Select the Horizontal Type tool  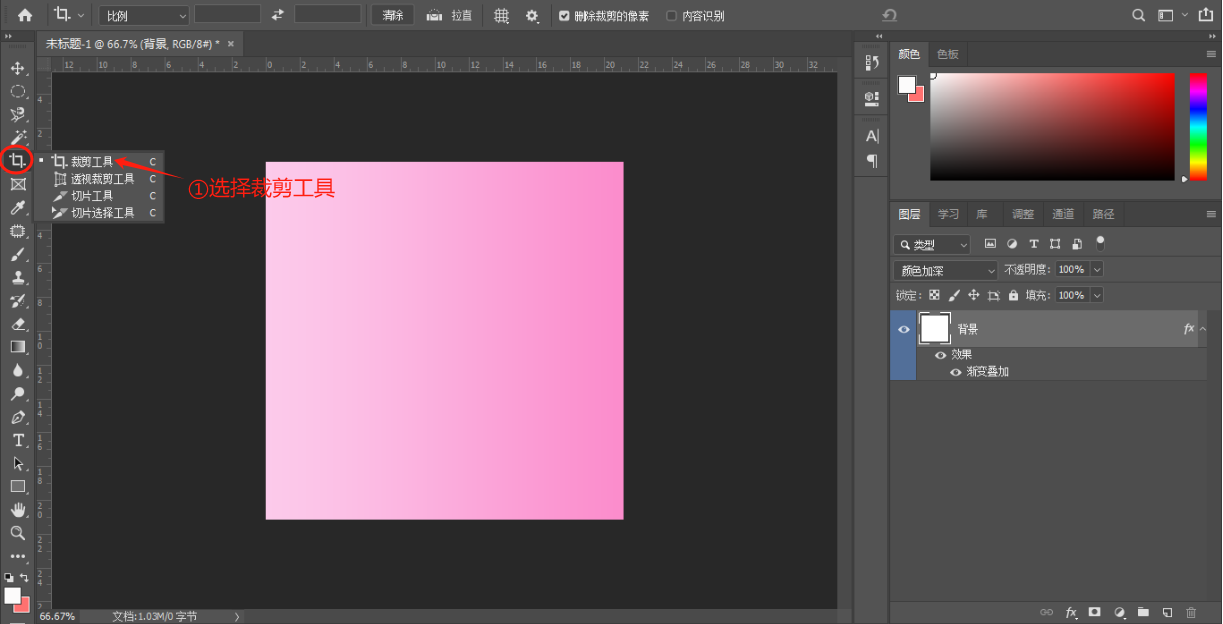[x=17, y=440]
